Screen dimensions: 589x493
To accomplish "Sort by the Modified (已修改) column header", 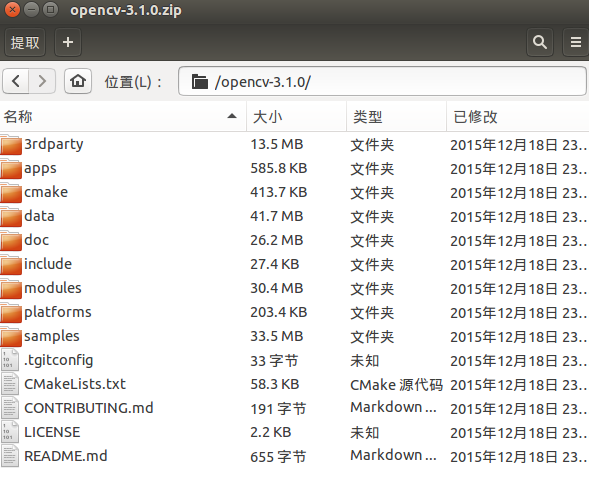I will point(518,116).
